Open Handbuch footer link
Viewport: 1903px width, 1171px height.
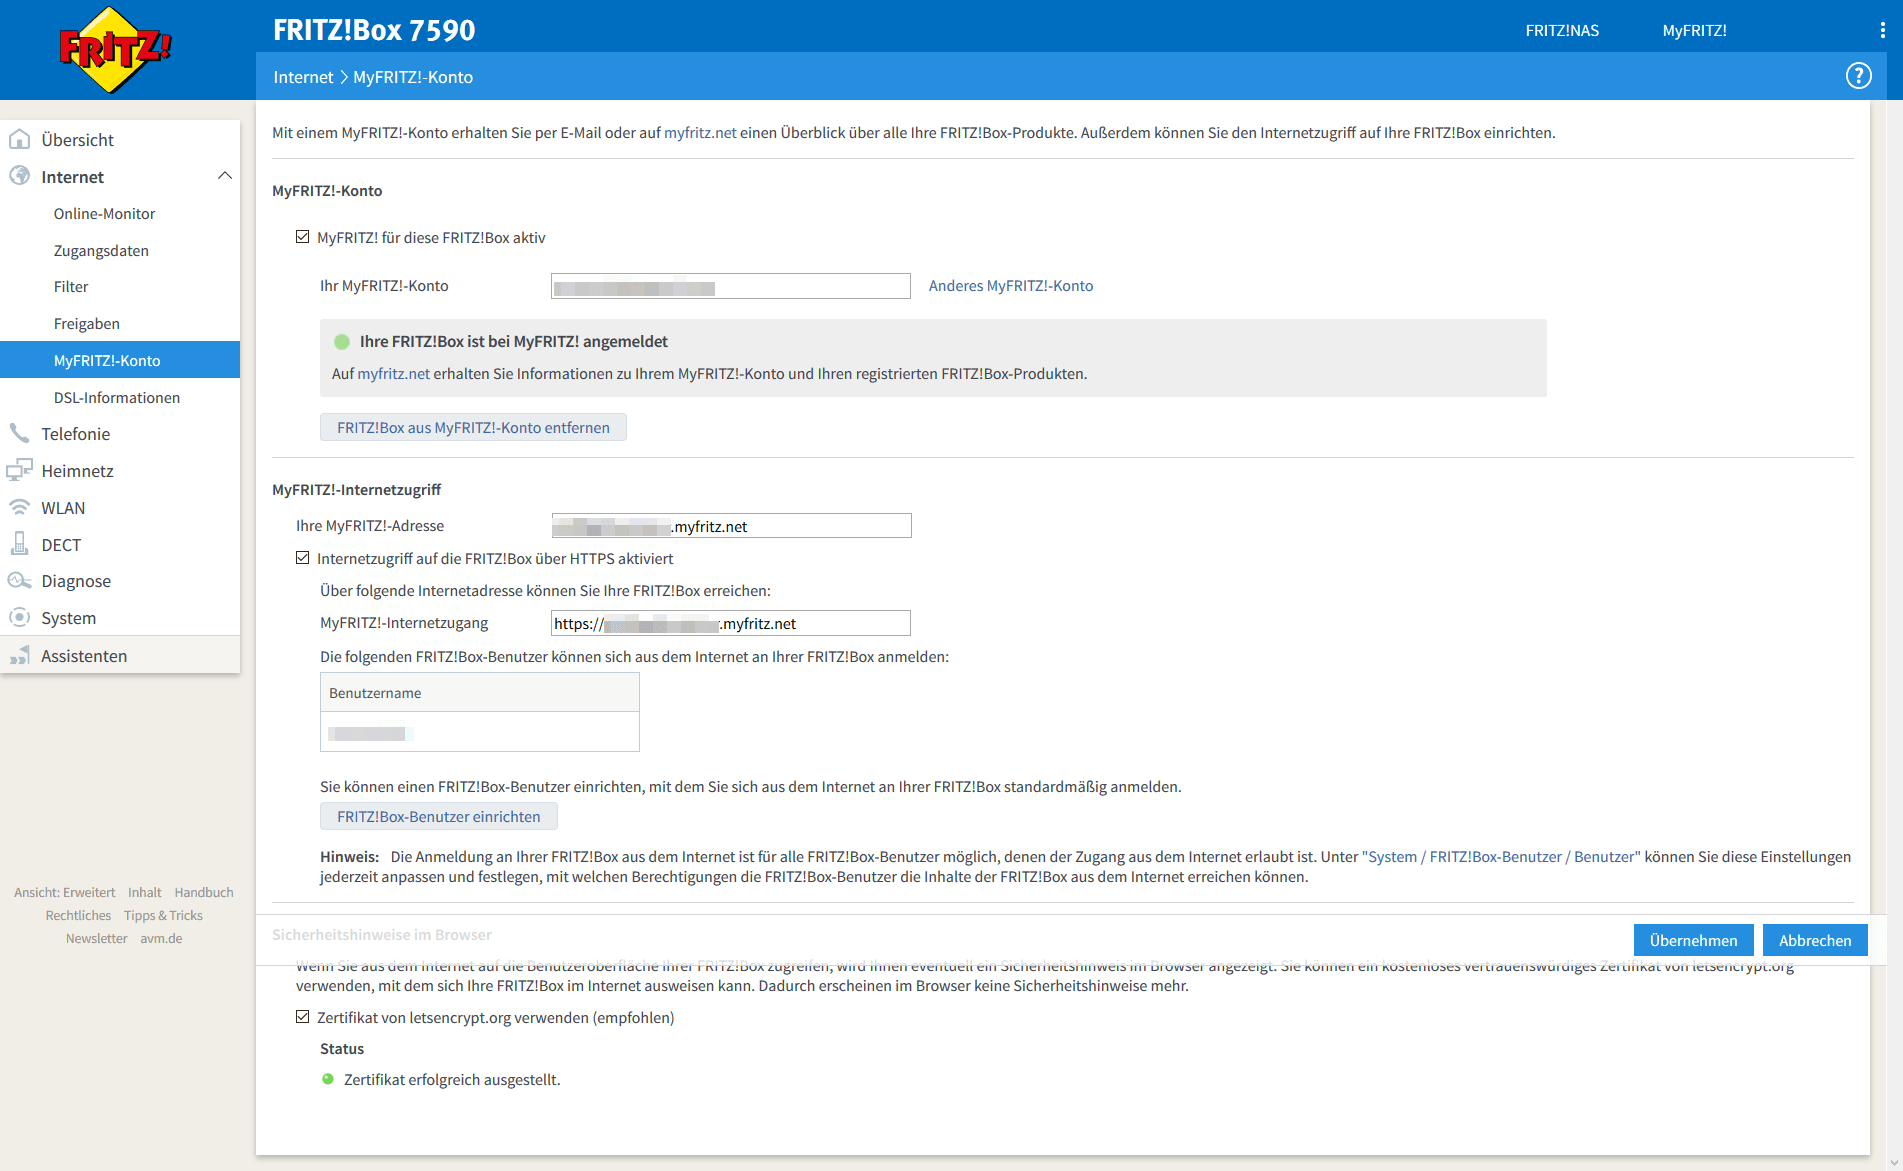tap(204, 892)
